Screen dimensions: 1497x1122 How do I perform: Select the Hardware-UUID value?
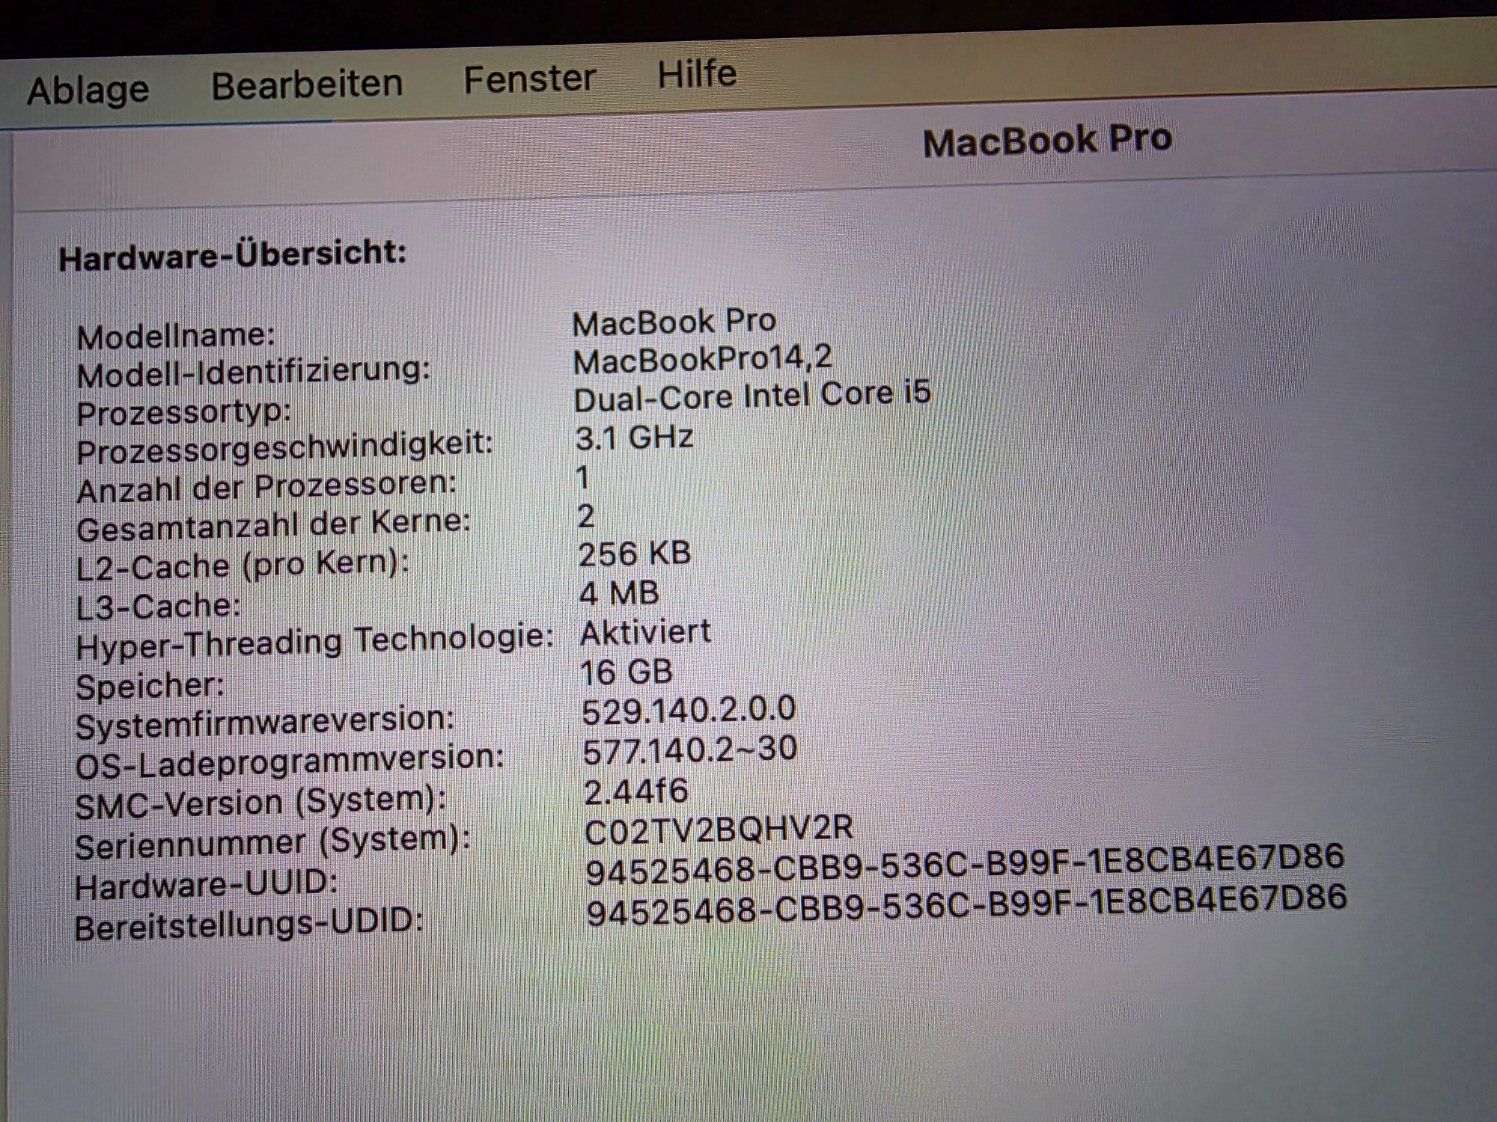tap(965, 864)
